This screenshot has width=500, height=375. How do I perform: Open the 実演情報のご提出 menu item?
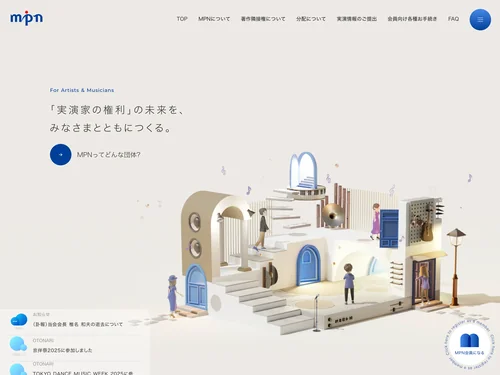[x=357, y=19]
